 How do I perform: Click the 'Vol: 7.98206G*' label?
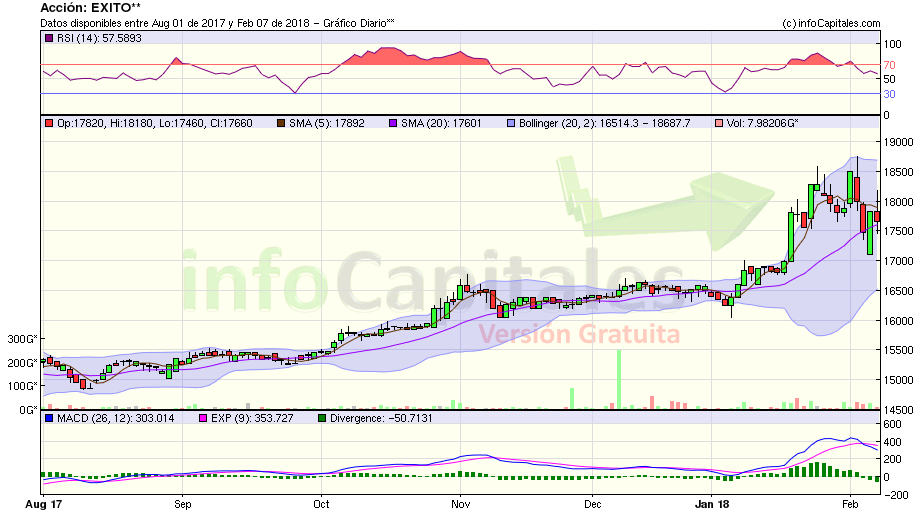pyautogui.click(x=763, y=123)
